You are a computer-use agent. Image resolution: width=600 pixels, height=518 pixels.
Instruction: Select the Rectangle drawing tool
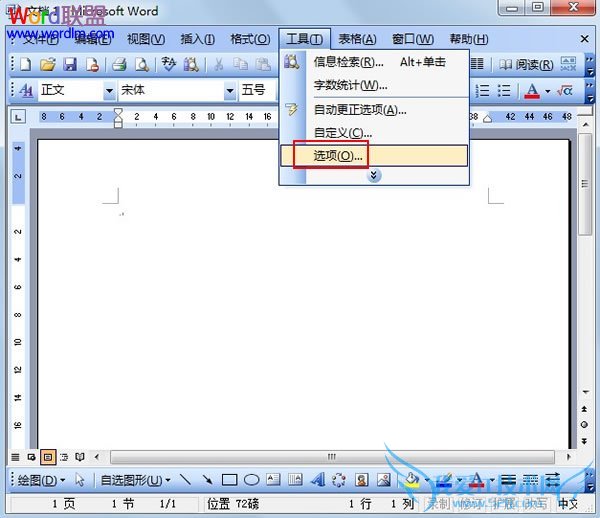[x=229, y=479]
